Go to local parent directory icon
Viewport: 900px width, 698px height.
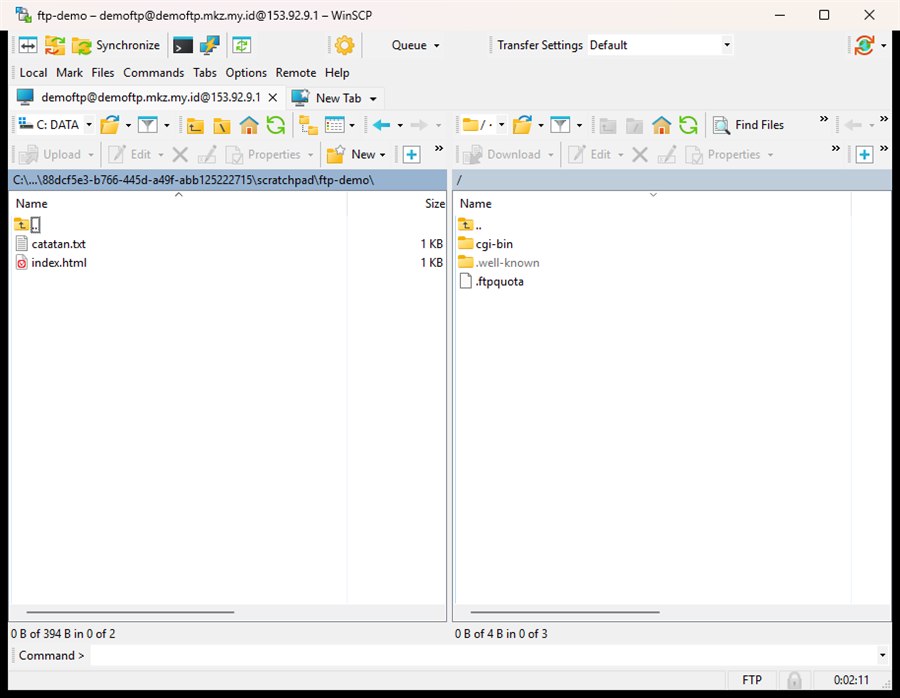point(195,125)
